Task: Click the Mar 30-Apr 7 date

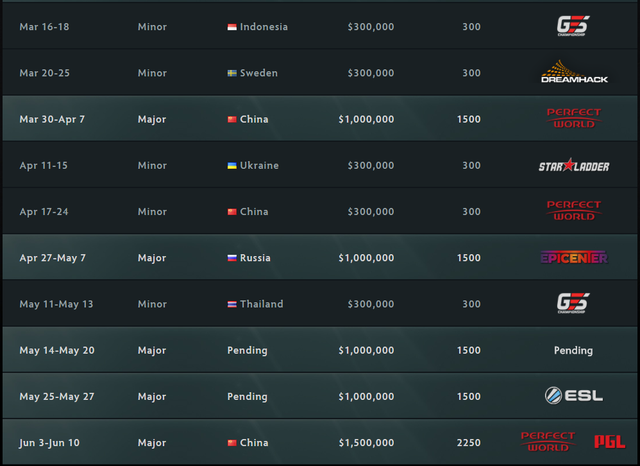Action: point(52,120)
